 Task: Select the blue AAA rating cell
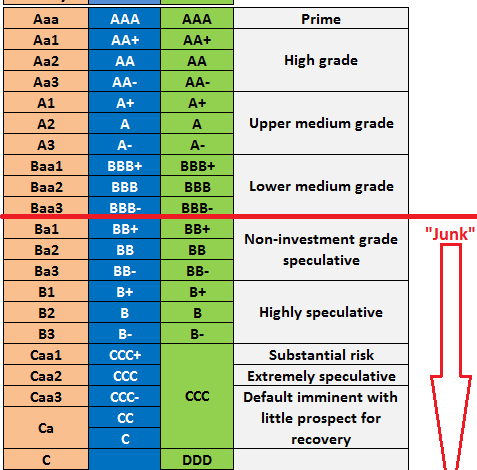(125, 19)
